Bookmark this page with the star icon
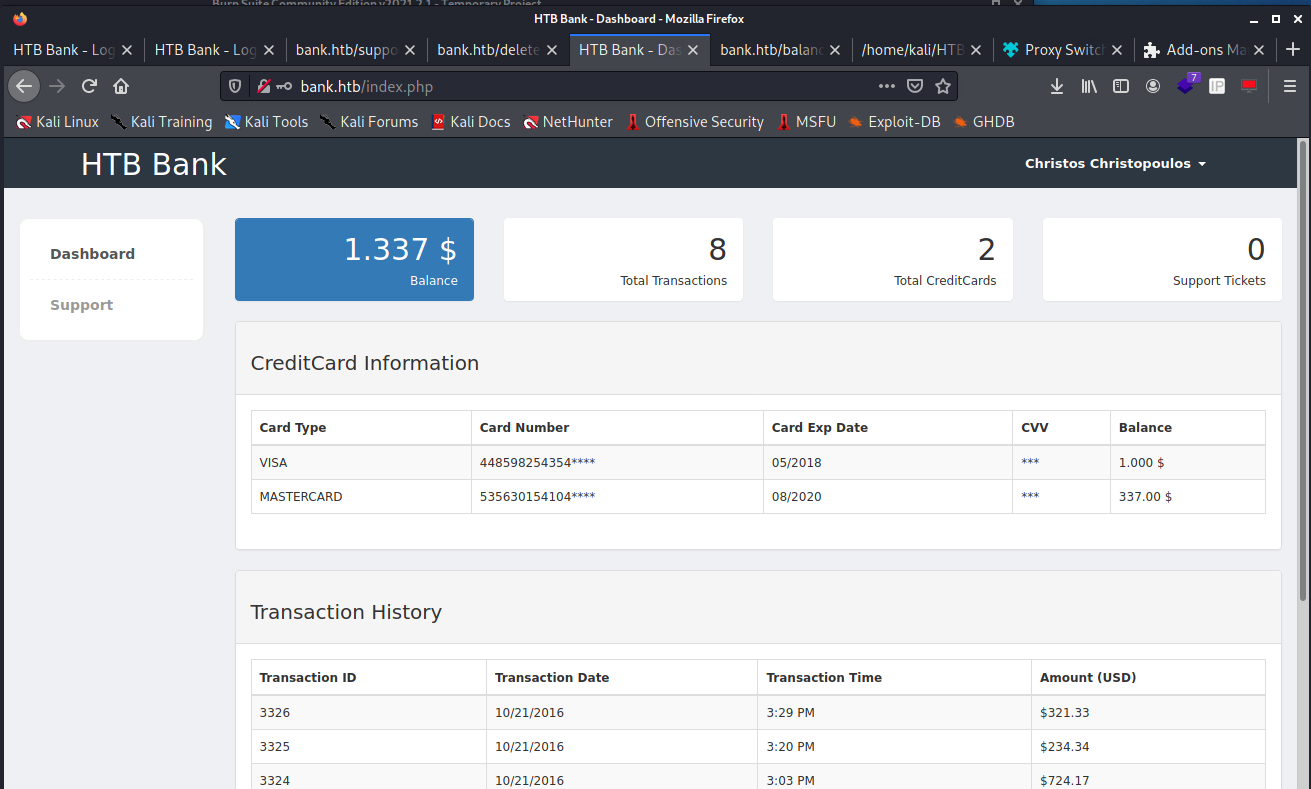 pyautogui.click(x=942, y=87)
